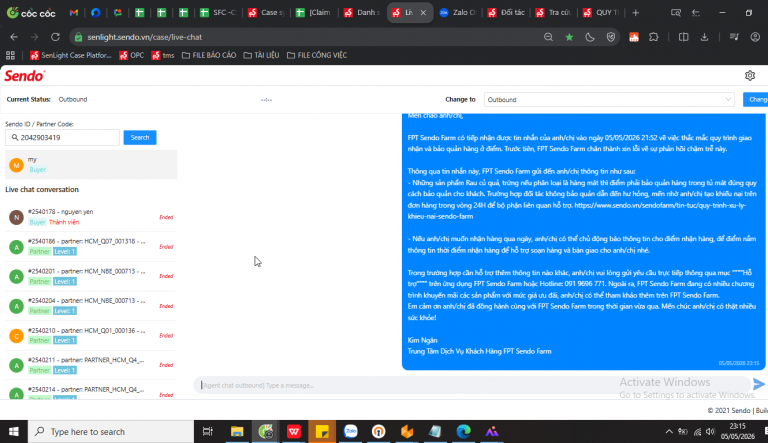
Task: Click the Sendo logo
Action: [x=24, y=76]
